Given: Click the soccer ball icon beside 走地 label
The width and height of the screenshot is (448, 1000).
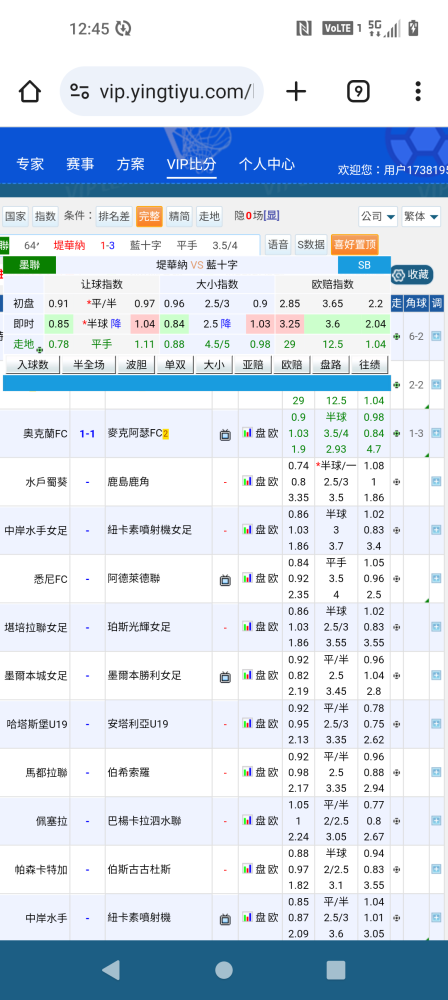Looking at the screenshot, I should [x=40, y=349].
